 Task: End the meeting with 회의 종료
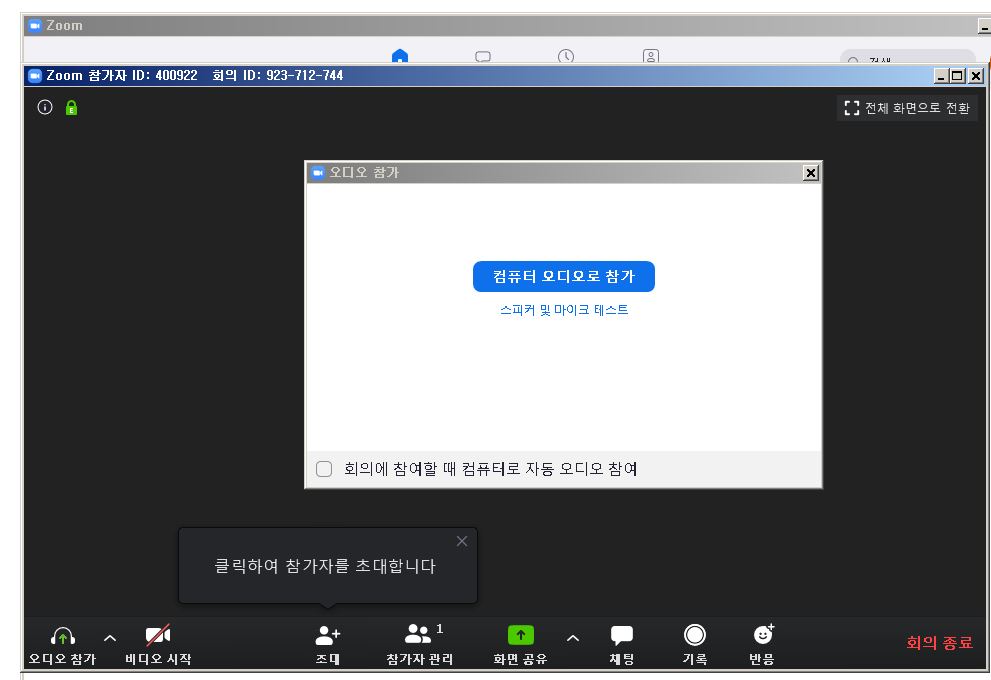(939, 643)
